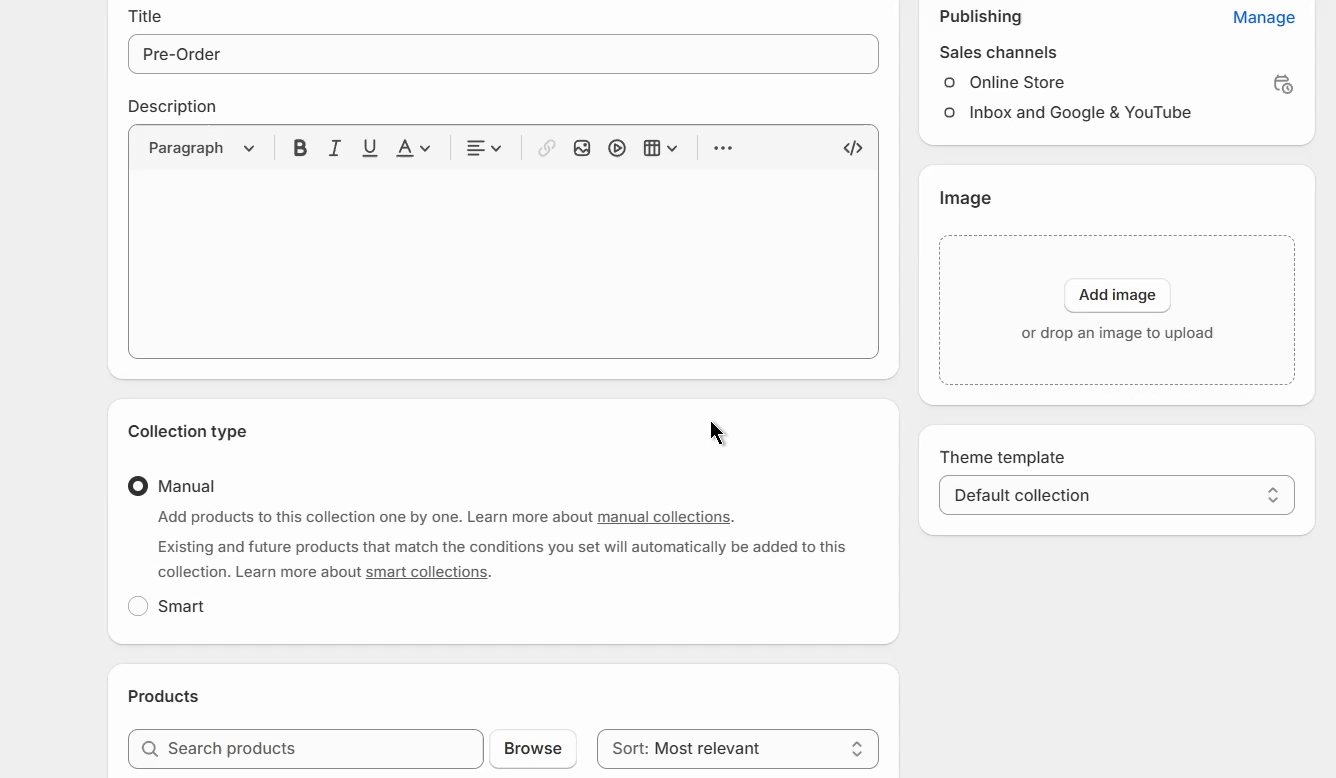The image size is (1336, 778).
Task: Click into the Search products field
Action: click(306, 749)
